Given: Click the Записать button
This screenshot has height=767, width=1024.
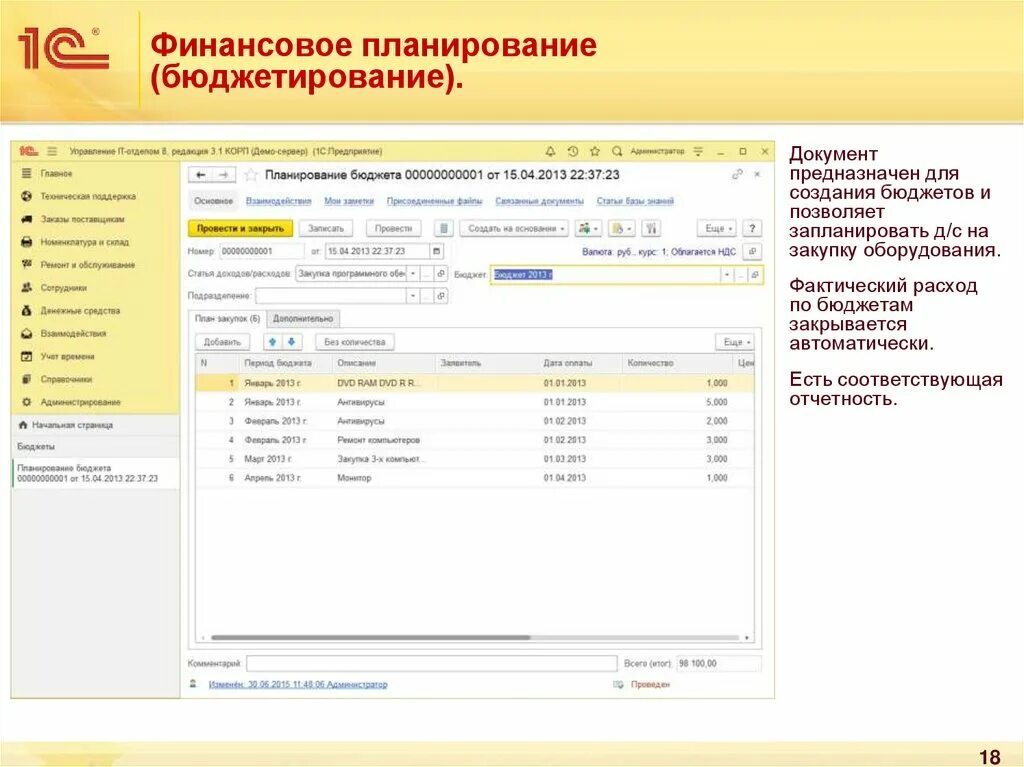Looking at the screenshot, I should point(326,229).
